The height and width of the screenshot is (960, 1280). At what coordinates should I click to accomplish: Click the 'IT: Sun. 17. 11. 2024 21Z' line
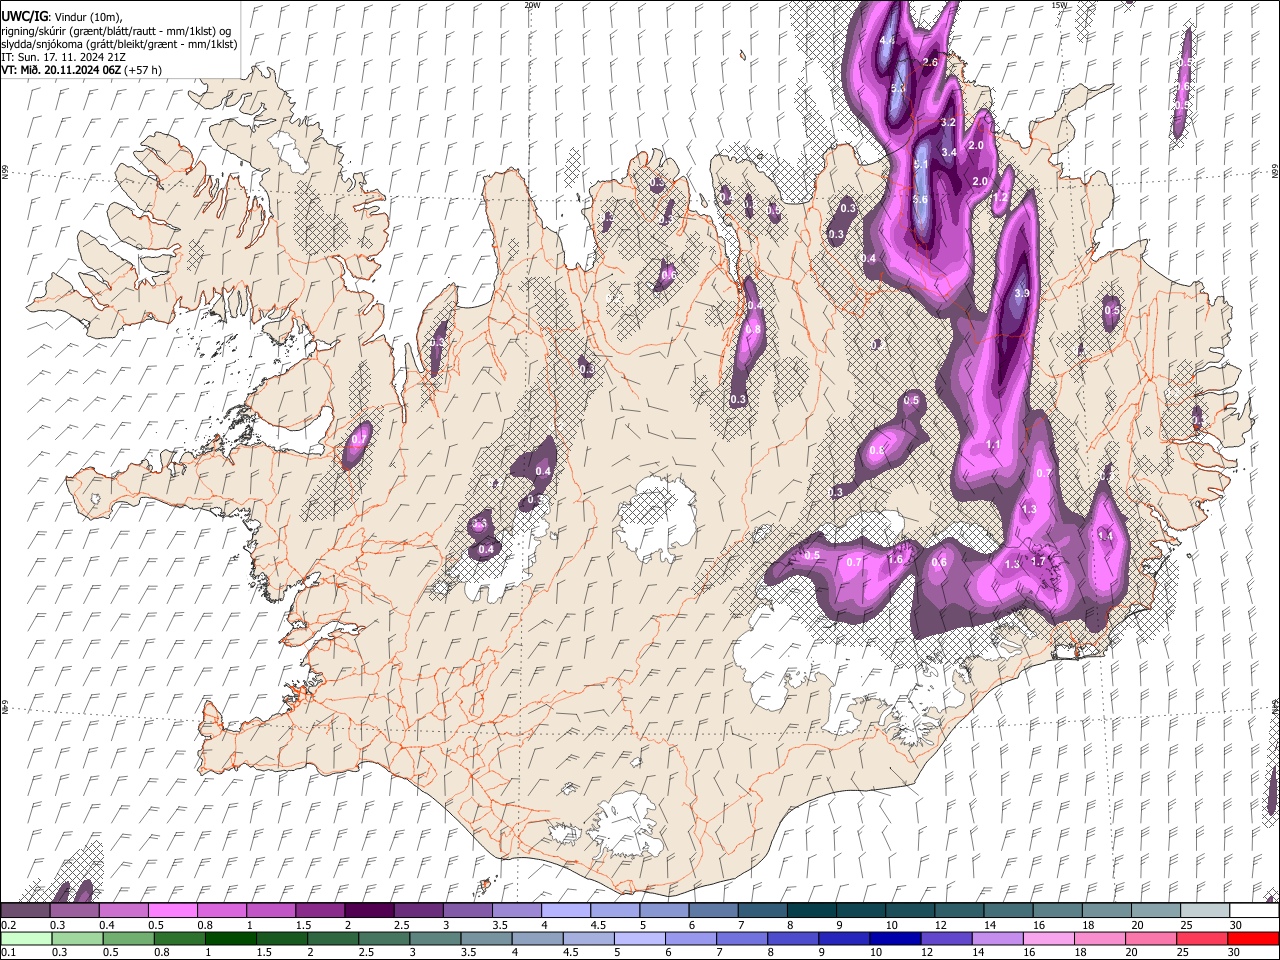coord(63,57)
